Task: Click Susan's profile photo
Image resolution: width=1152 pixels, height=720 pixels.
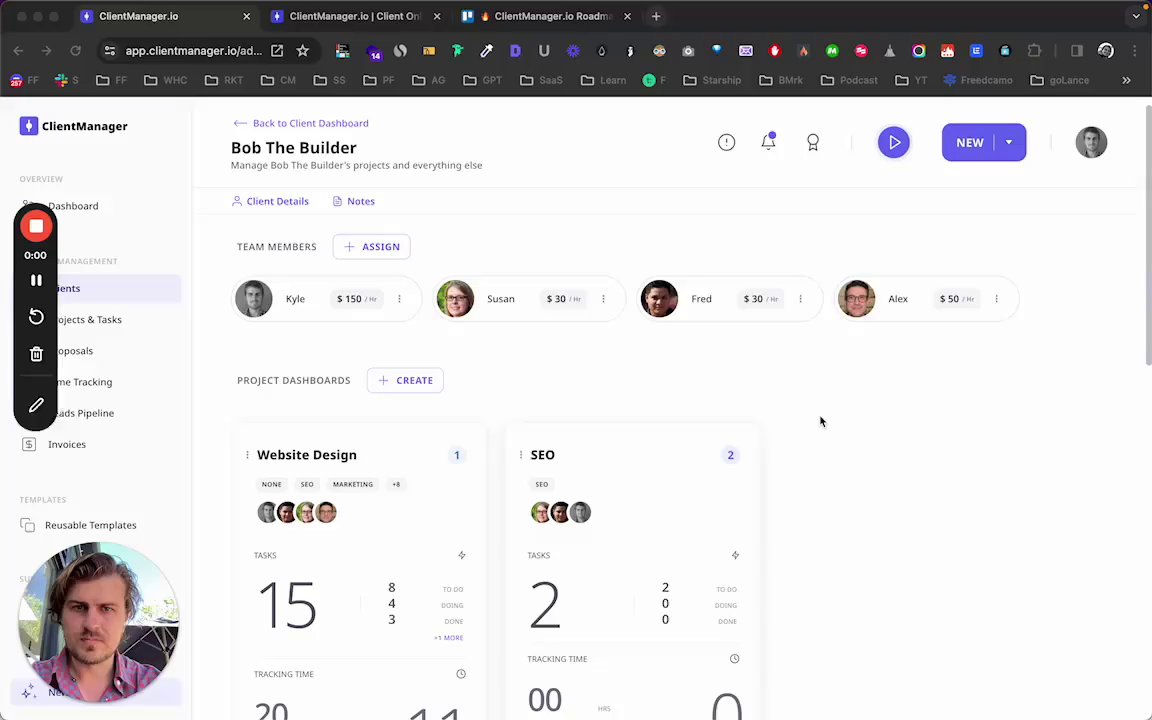Action: point(456,299)
